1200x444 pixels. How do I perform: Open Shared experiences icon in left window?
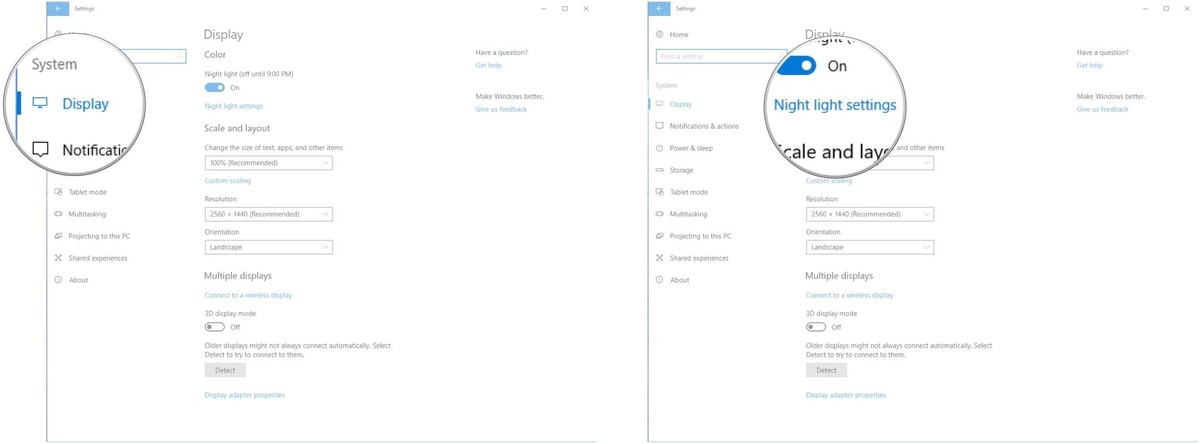[x=59, y=258]
